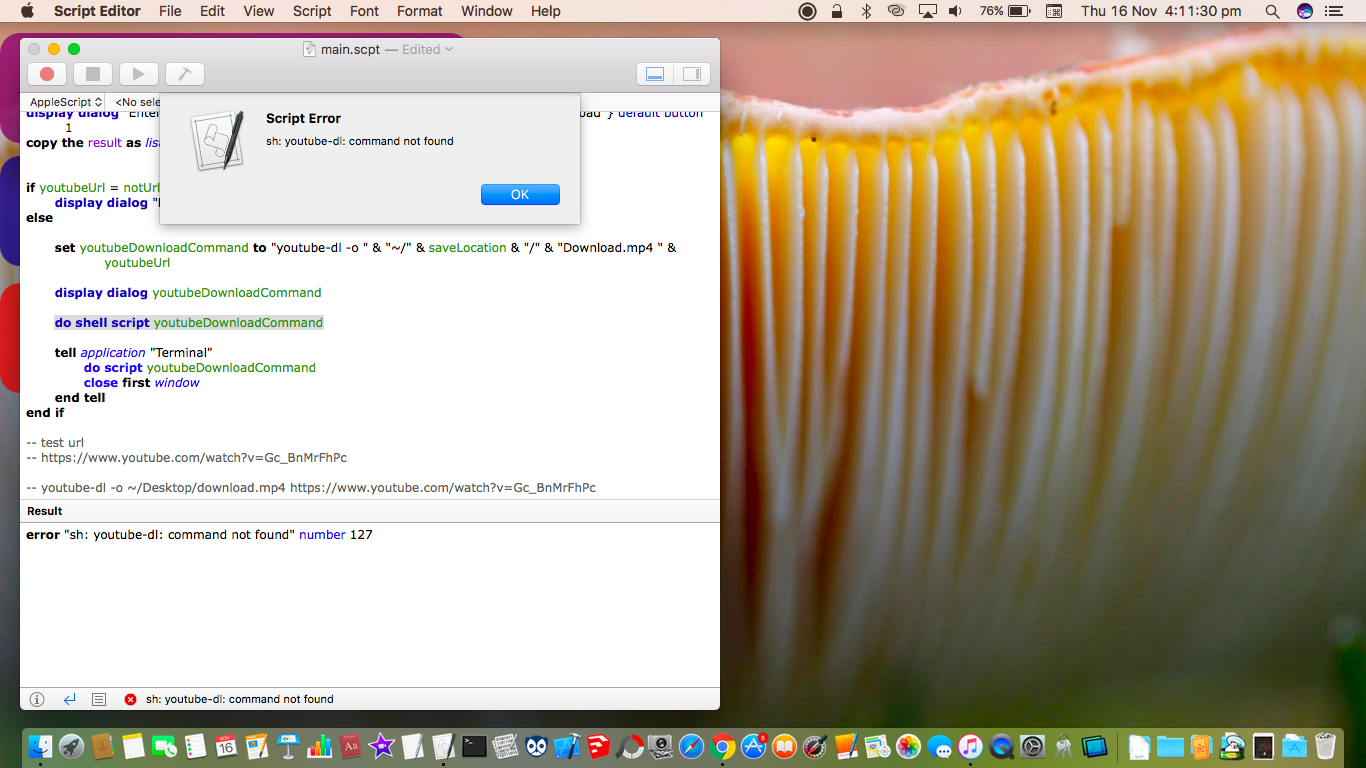Stop the running script
The image size is (1366, 768).
(93, 74)
